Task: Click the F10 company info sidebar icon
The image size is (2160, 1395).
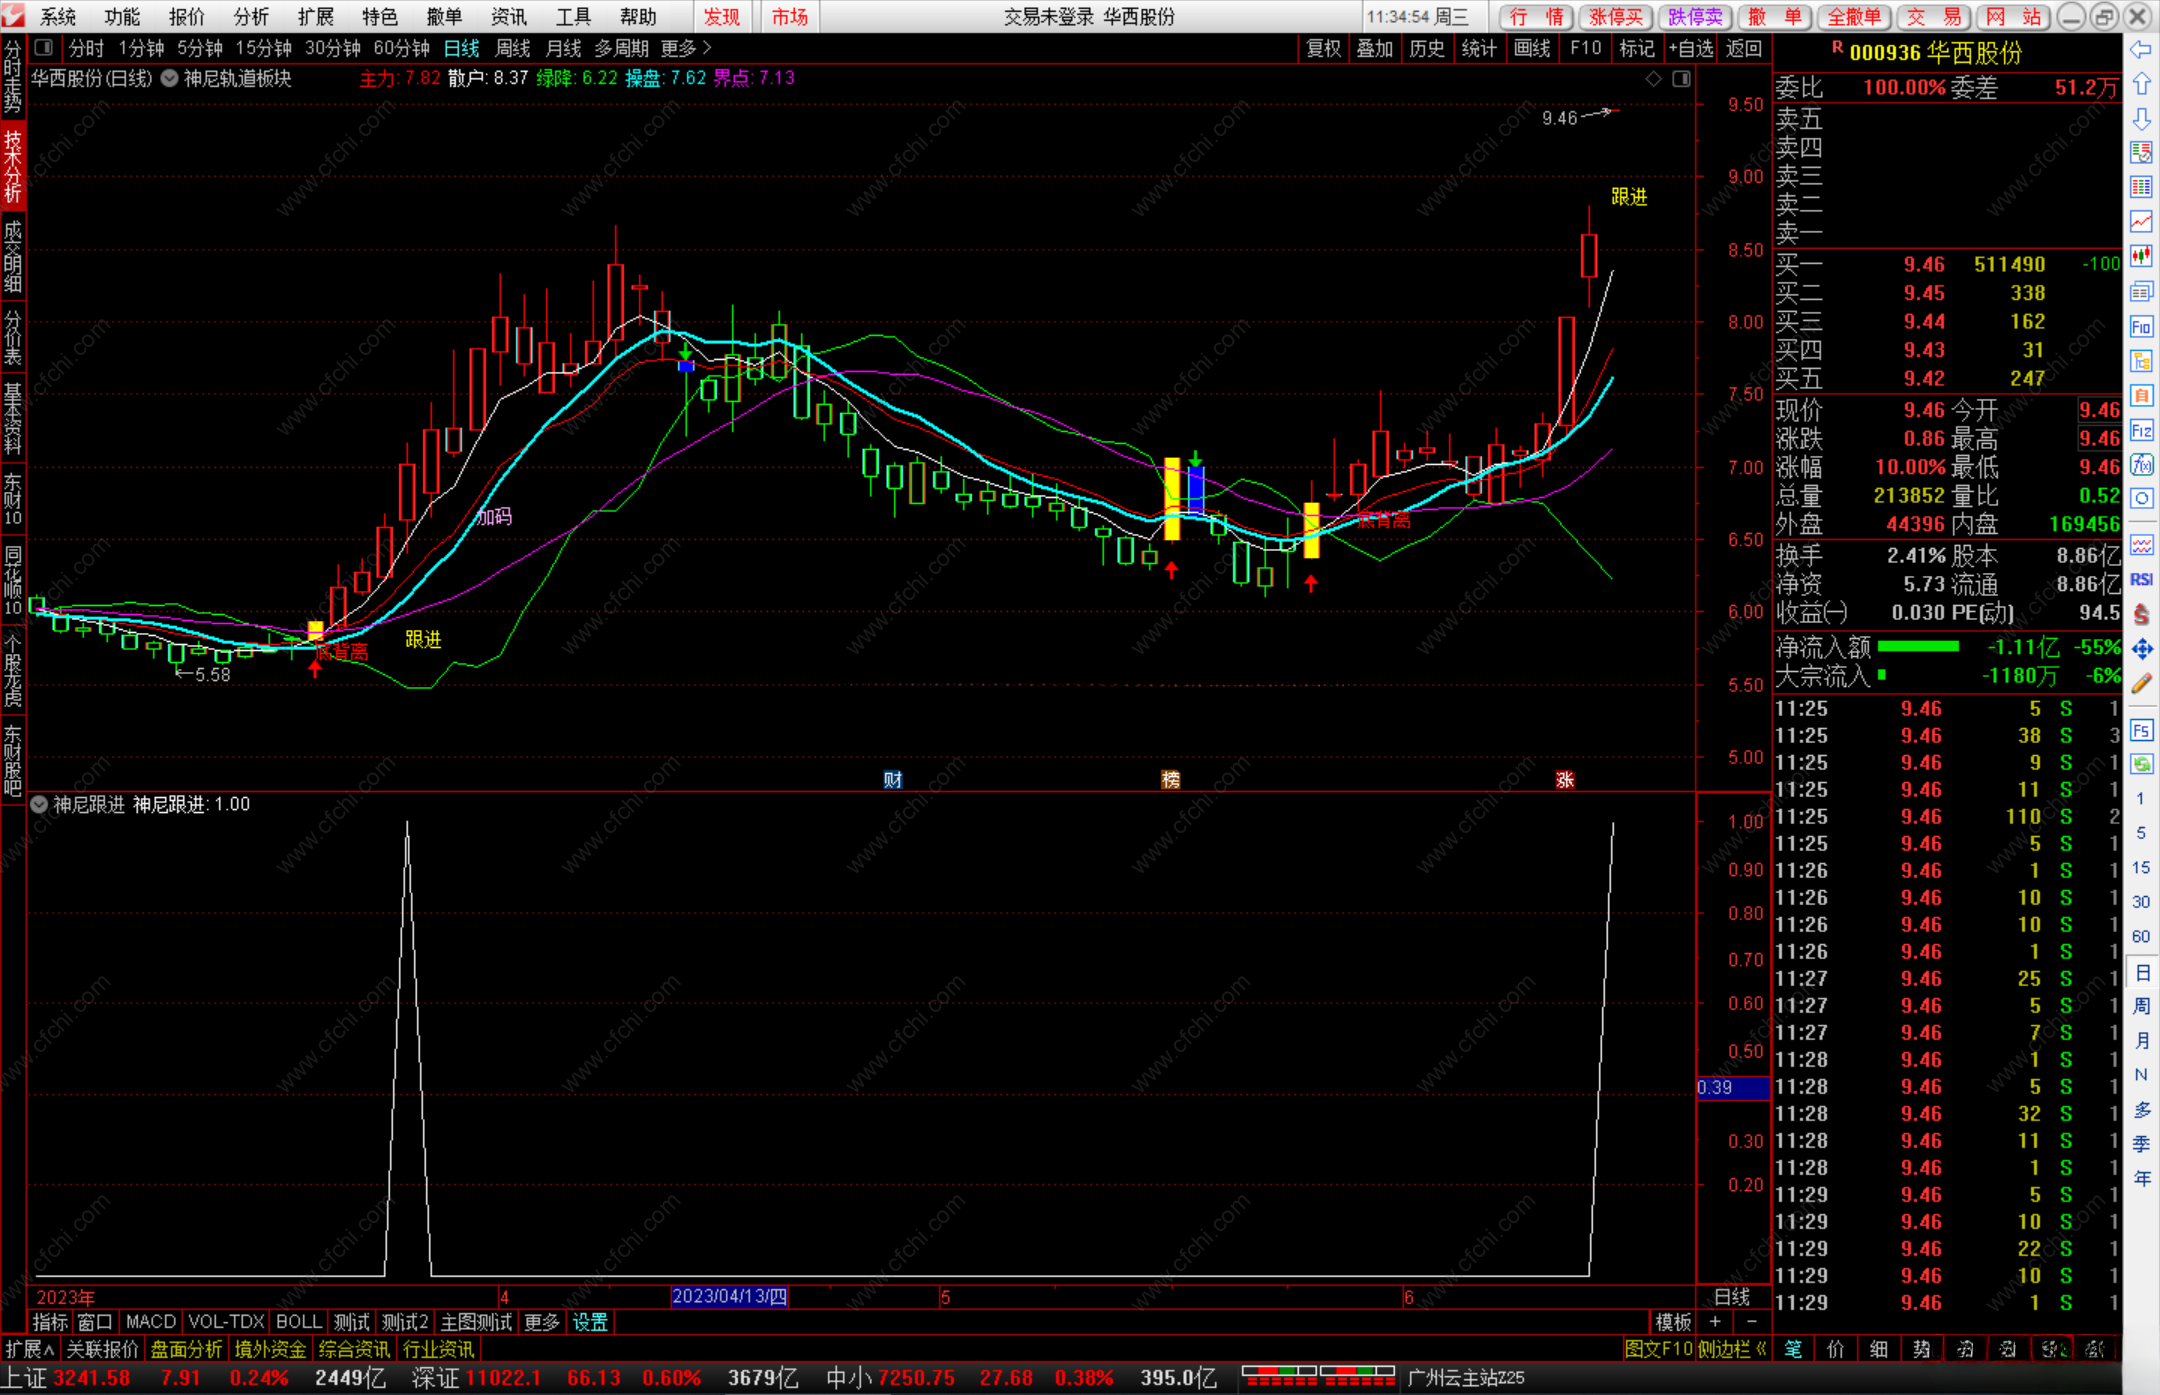Action: (x=2141, y=327)
